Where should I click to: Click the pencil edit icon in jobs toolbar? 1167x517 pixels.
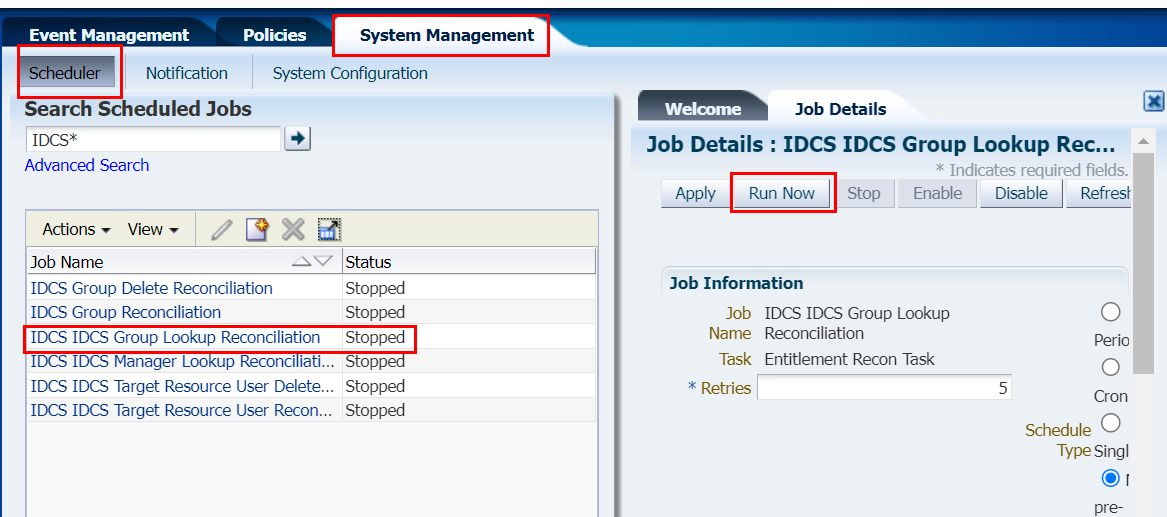tap(221, 229)
